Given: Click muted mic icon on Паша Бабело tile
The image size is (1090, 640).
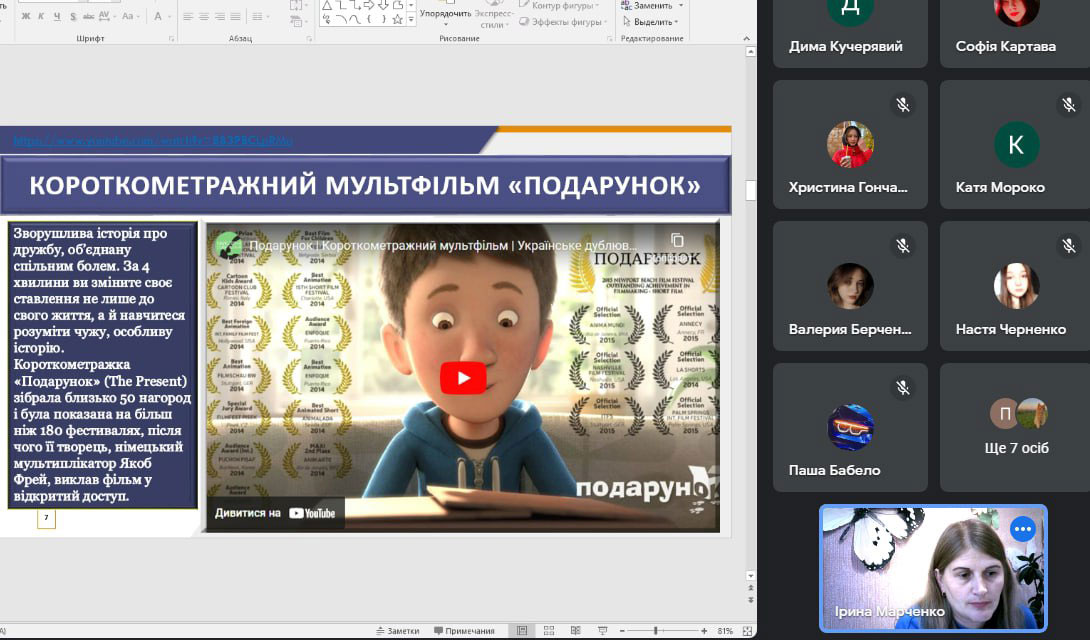Looking at the screenshot, I should click(902, 388).
